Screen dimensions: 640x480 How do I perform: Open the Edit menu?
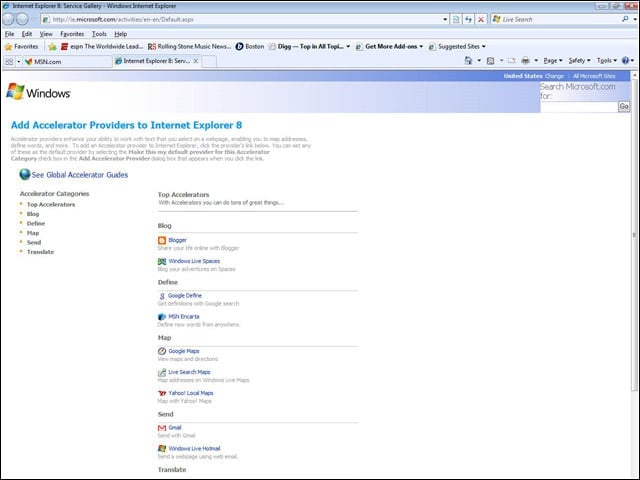(x=27, y=34)
